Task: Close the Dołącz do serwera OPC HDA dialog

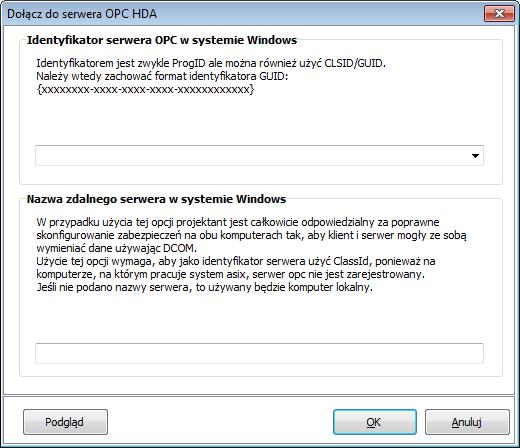Action: point(499,14)
